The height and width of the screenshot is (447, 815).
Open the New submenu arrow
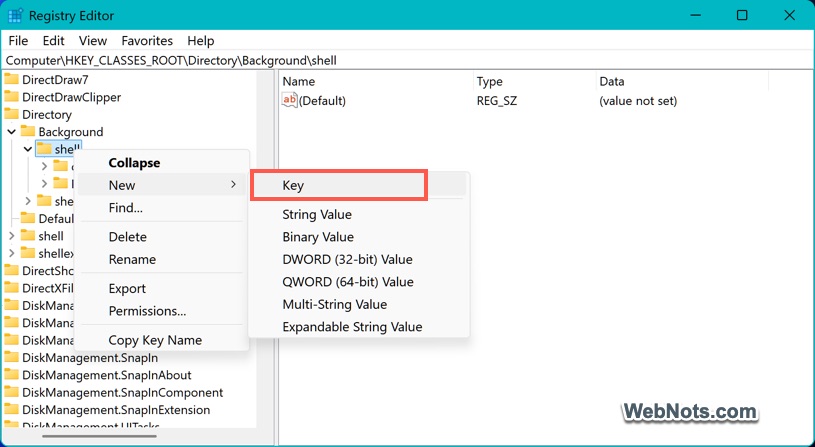click(233, 185)
